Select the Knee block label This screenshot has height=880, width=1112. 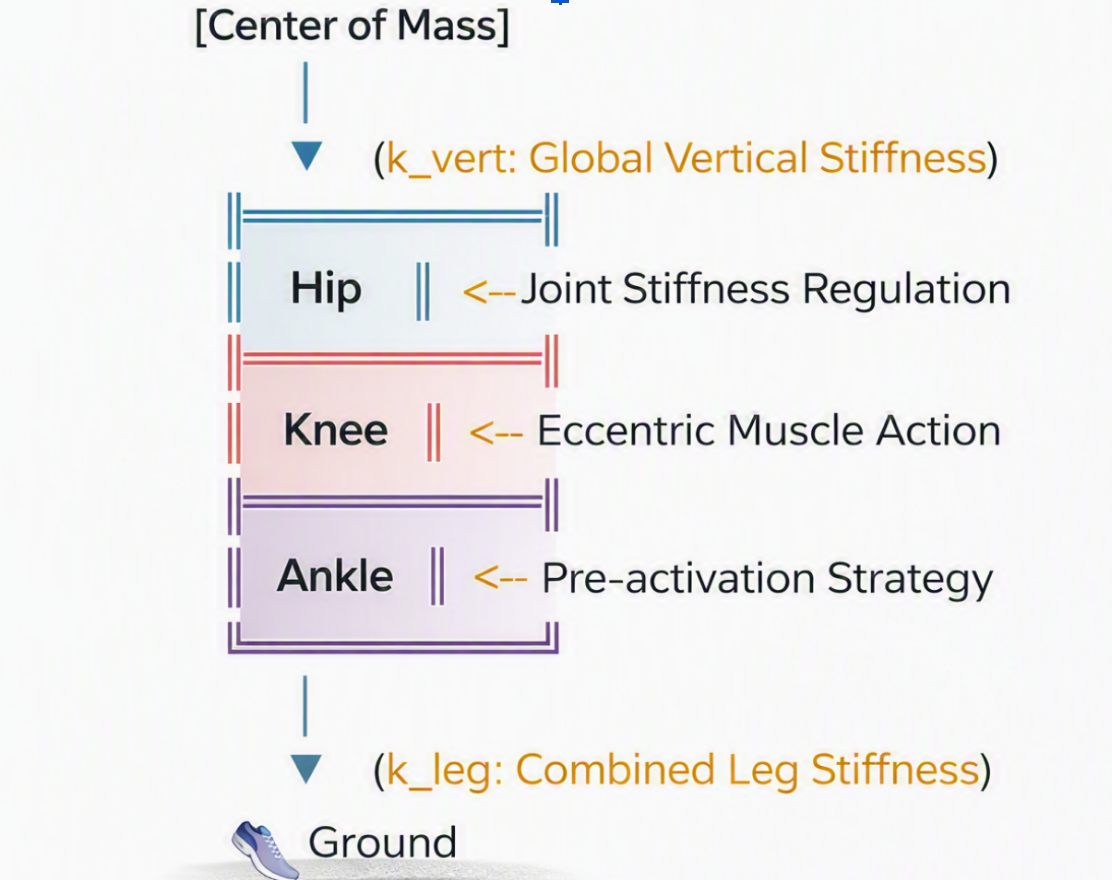(x=335, y=430)
